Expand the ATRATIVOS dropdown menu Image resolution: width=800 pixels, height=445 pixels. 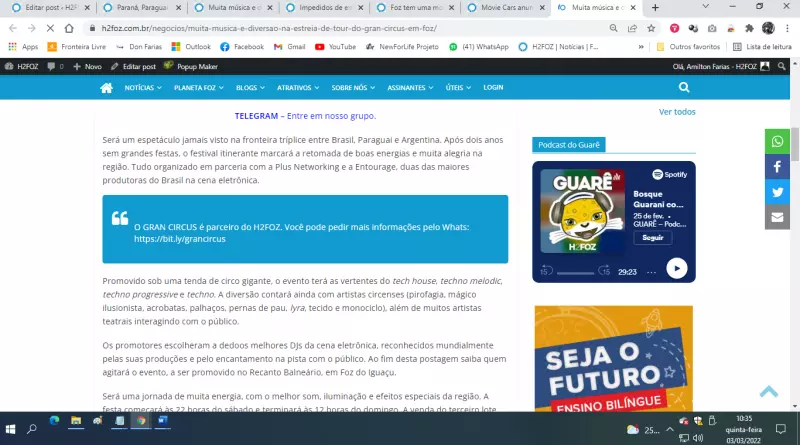point(297,88)
